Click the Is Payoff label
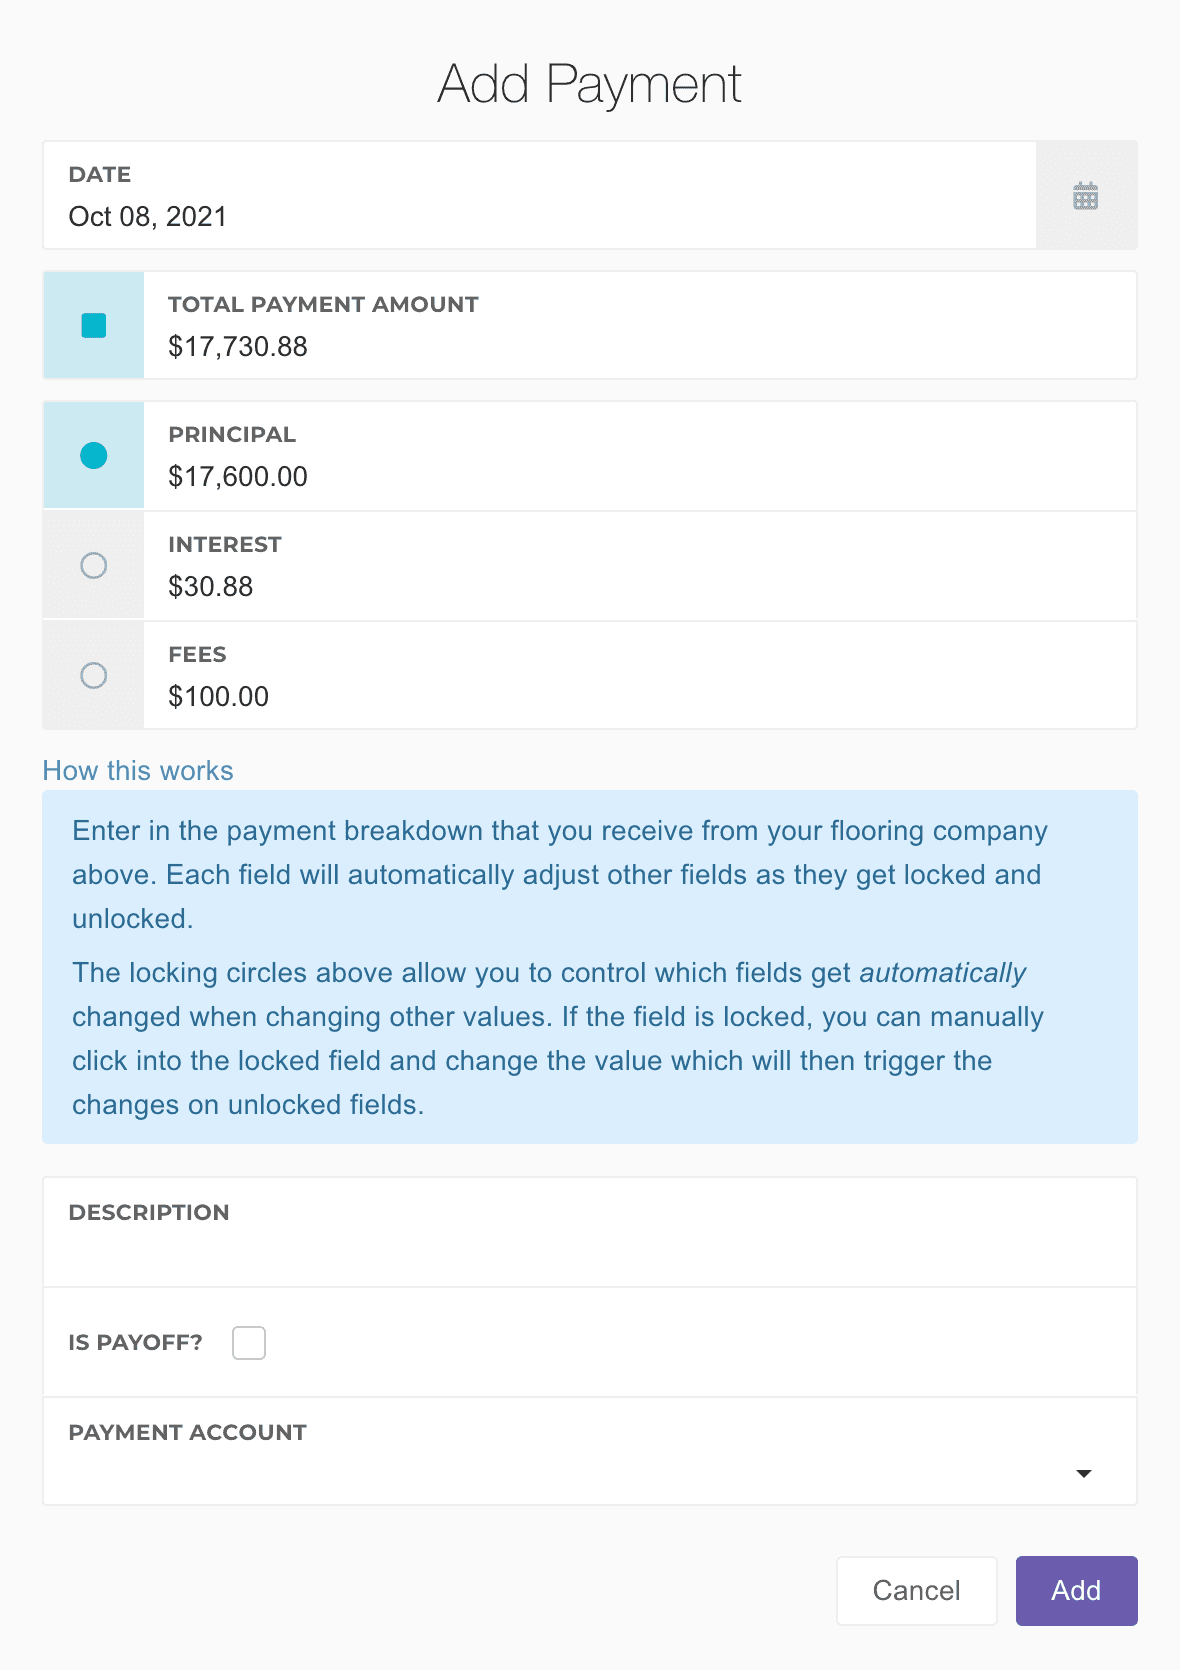Screen dimensions: 1180x1670 136,1343
